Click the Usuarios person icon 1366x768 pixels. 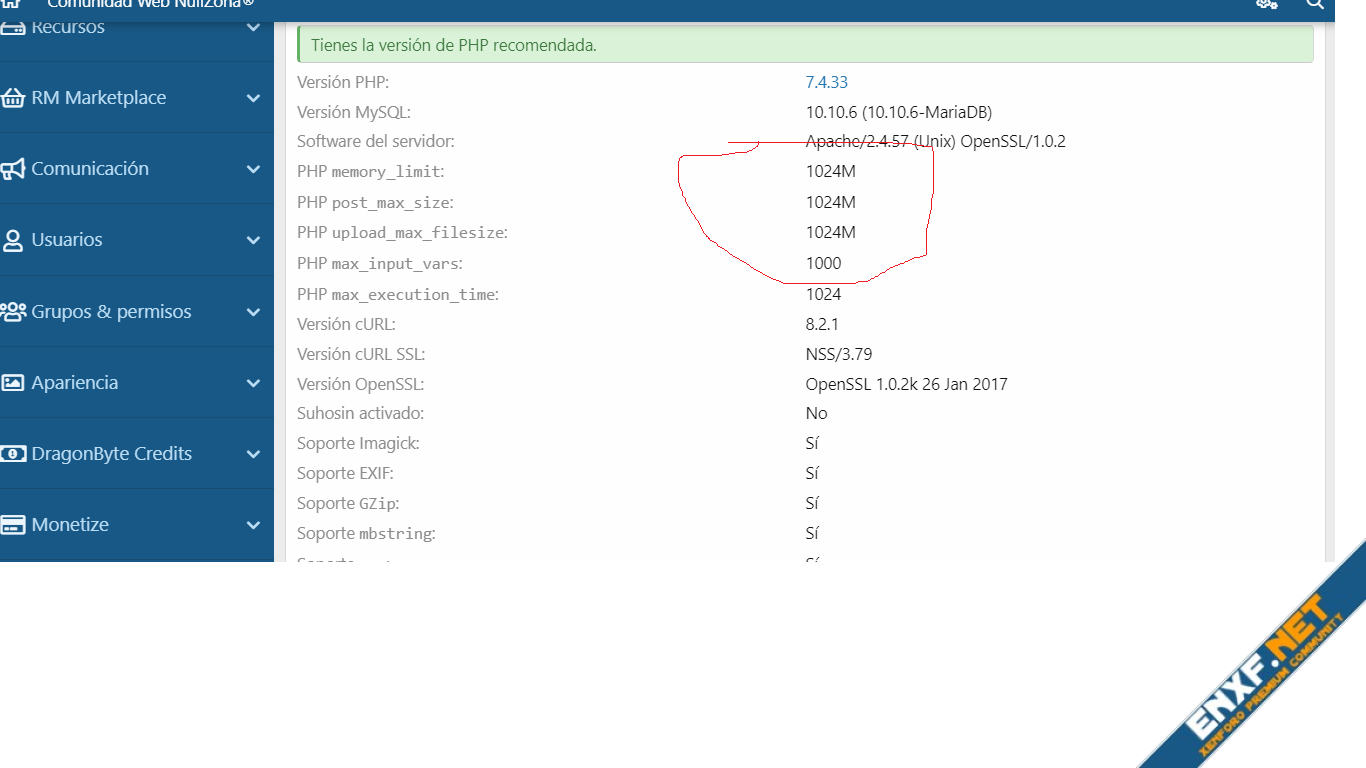[13, 240]
